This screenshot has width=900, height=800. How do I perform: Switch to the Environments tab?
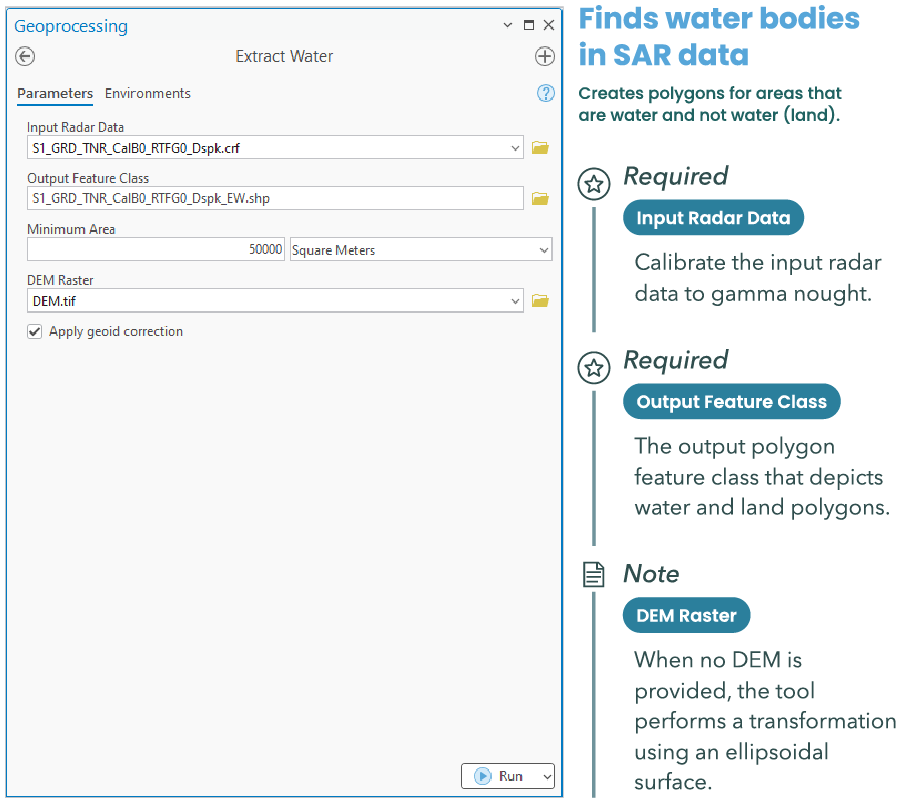pos(148,93)
